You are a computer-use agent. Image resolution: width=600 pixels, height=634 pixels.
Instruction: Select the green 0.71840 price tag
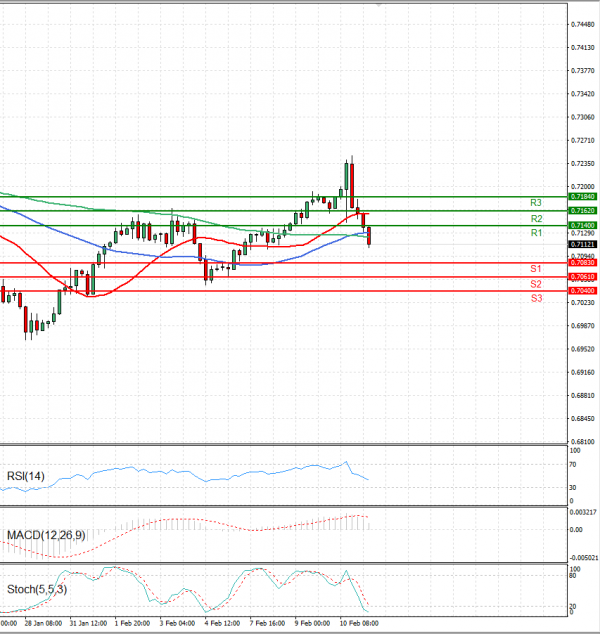pos(582,197)
